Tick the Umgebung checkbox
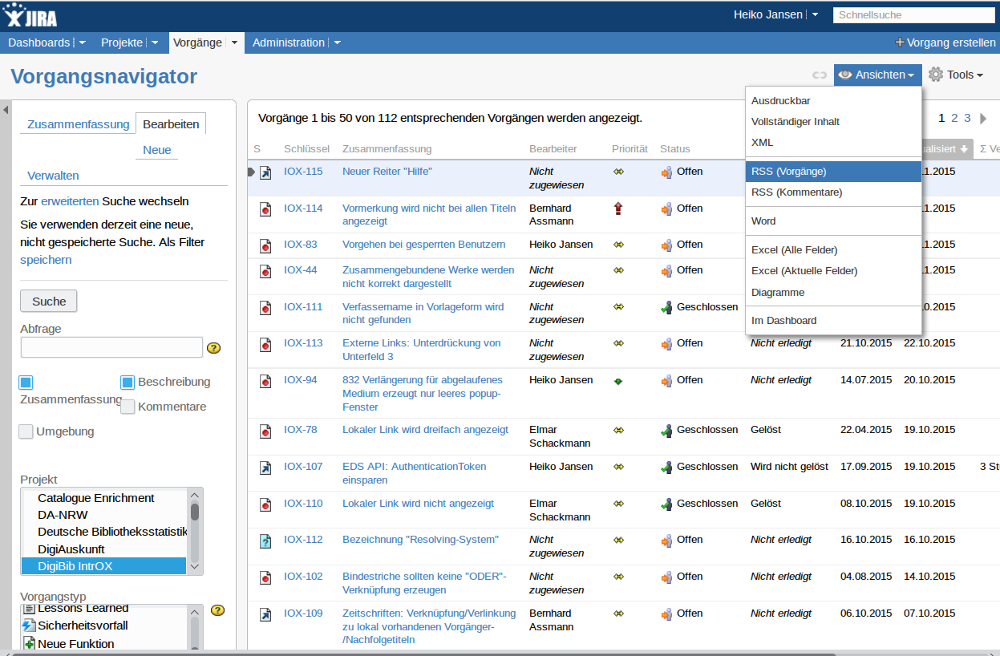1000x656 pixels. coord(26,432)
